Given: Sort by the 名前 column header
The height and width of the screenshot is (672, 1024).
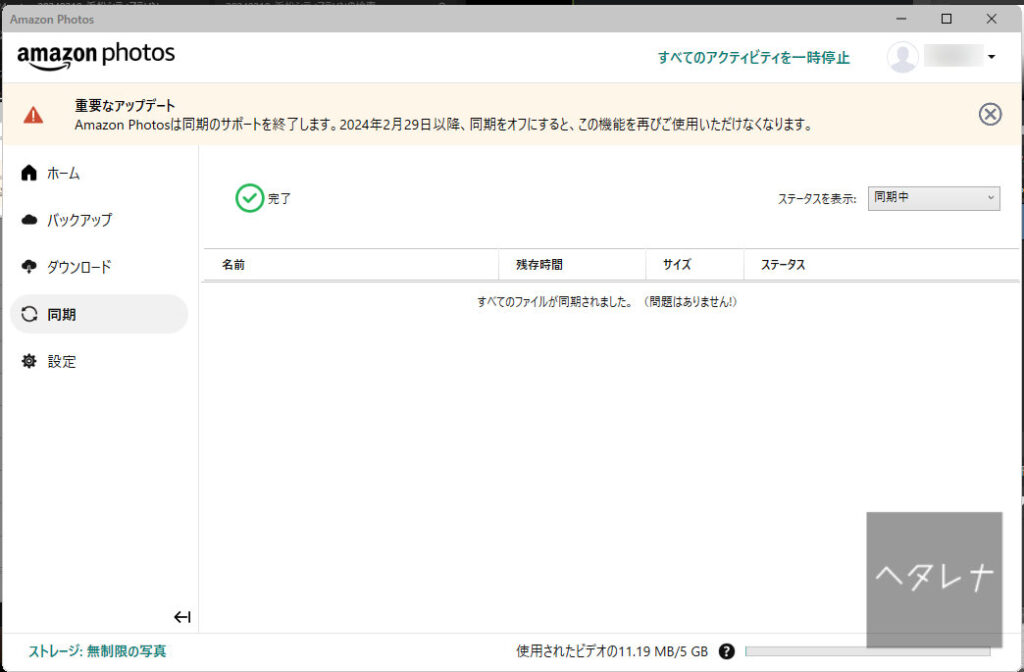Looking at the screenshot, I should tap(234, 265).
